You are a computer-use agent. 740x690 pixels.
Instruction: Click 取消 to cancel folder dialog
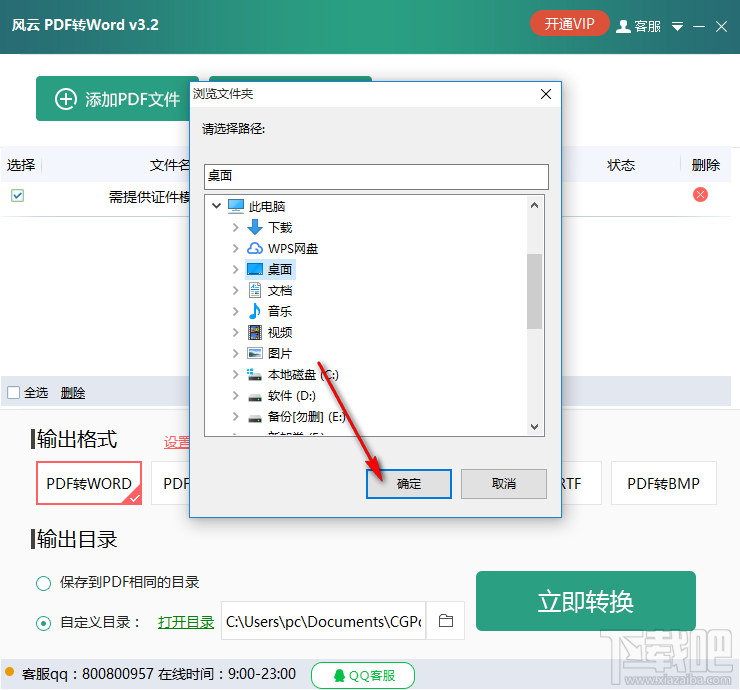[x=504, y=484]
